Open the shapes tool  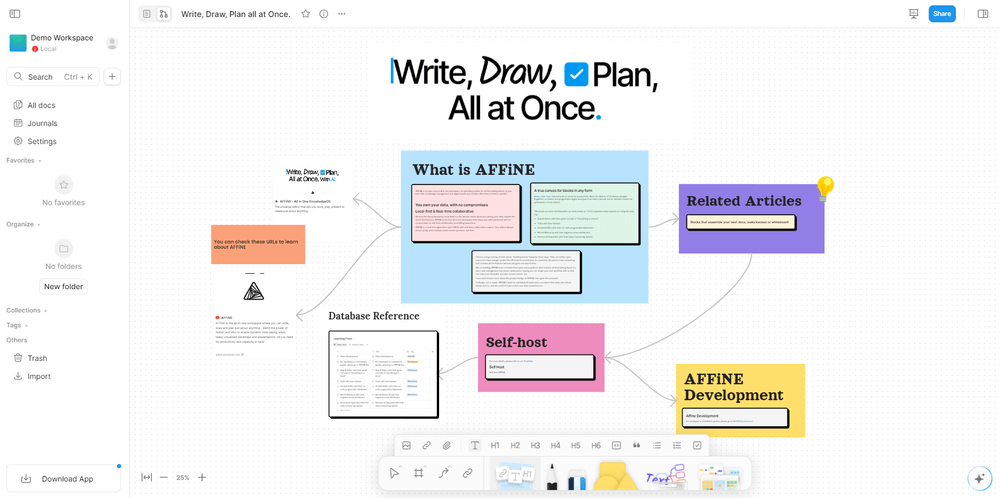(x=613, y=476)
